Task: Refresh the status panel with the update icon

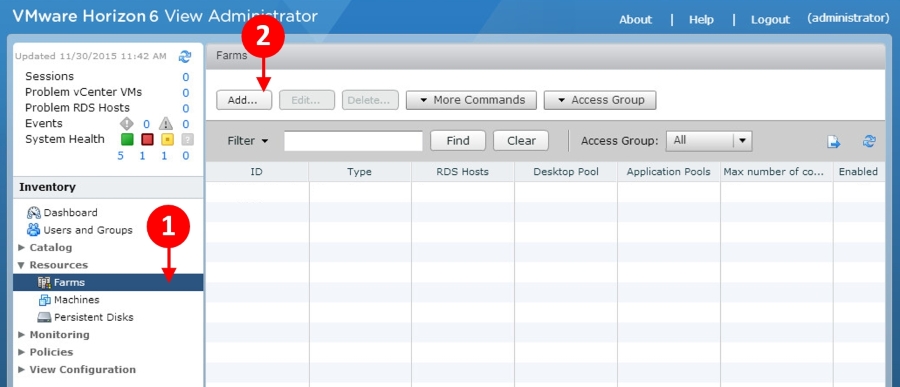Action: [x=185, y=56]
